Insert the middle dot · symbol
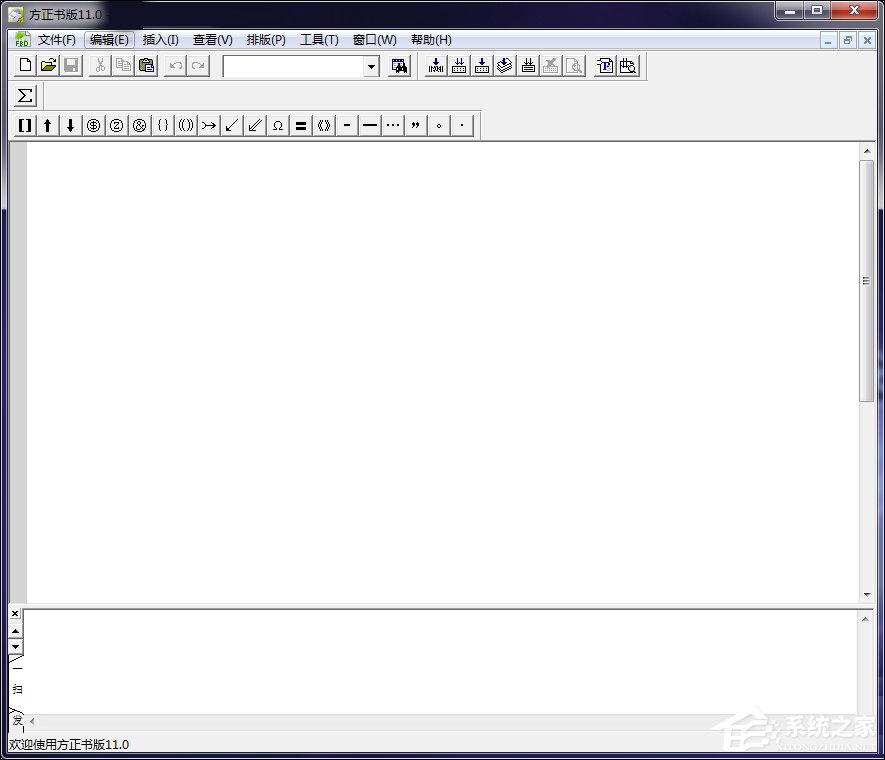 pos(462,125)
